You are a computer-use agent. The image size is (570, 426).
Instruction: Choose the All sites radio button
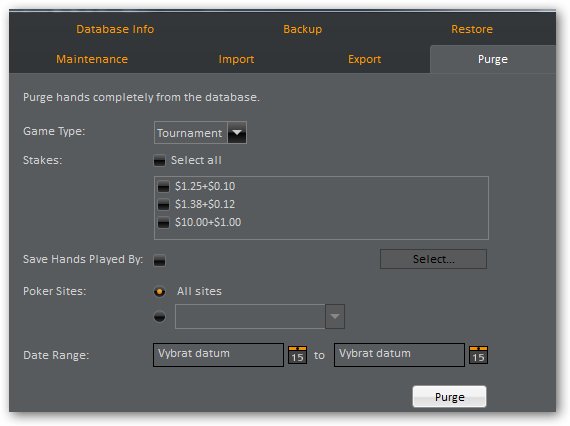pyautogui.click(x=160, y=292)
